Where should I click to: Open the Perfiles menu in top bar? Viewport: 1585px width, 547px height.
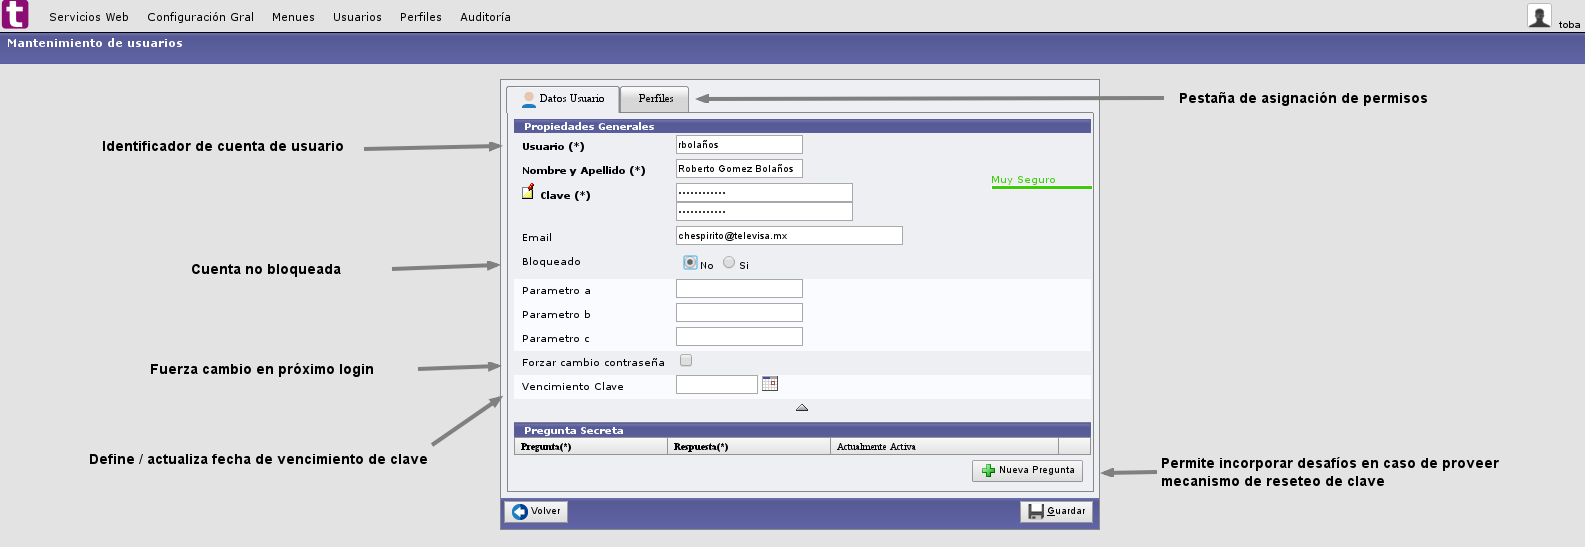point(421,17)
